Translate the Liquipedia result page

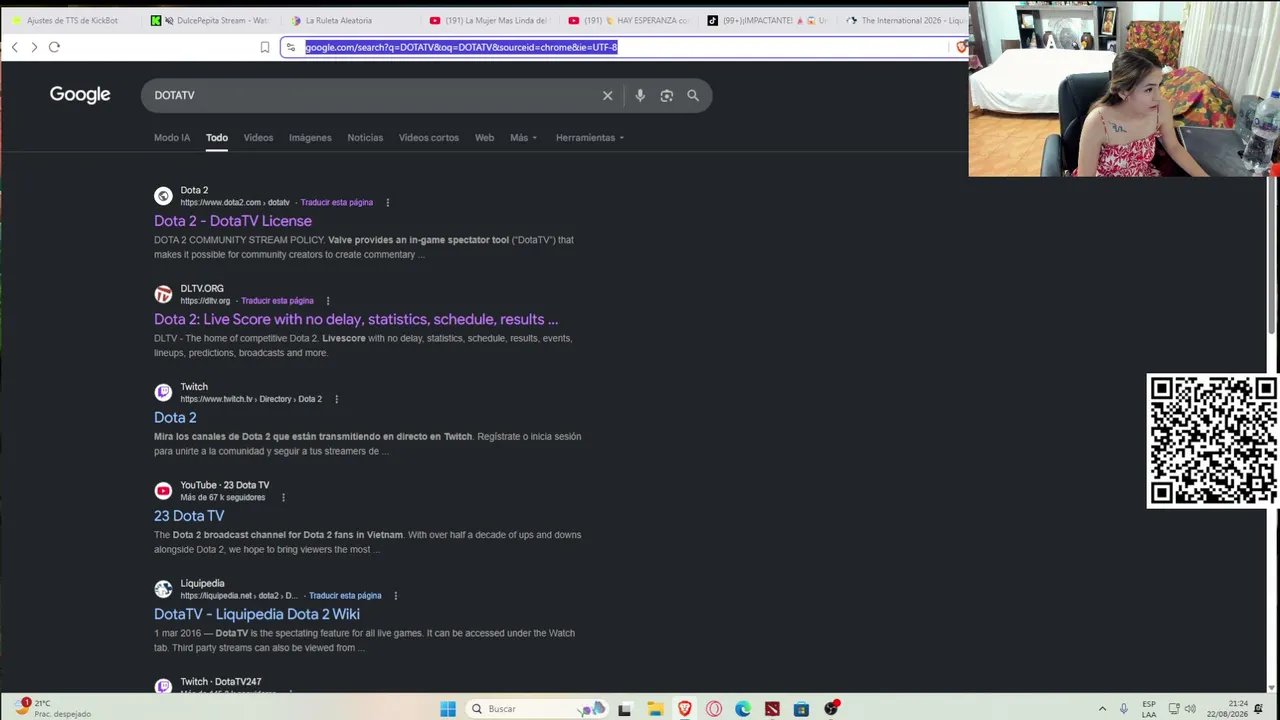tap(345, 596)
